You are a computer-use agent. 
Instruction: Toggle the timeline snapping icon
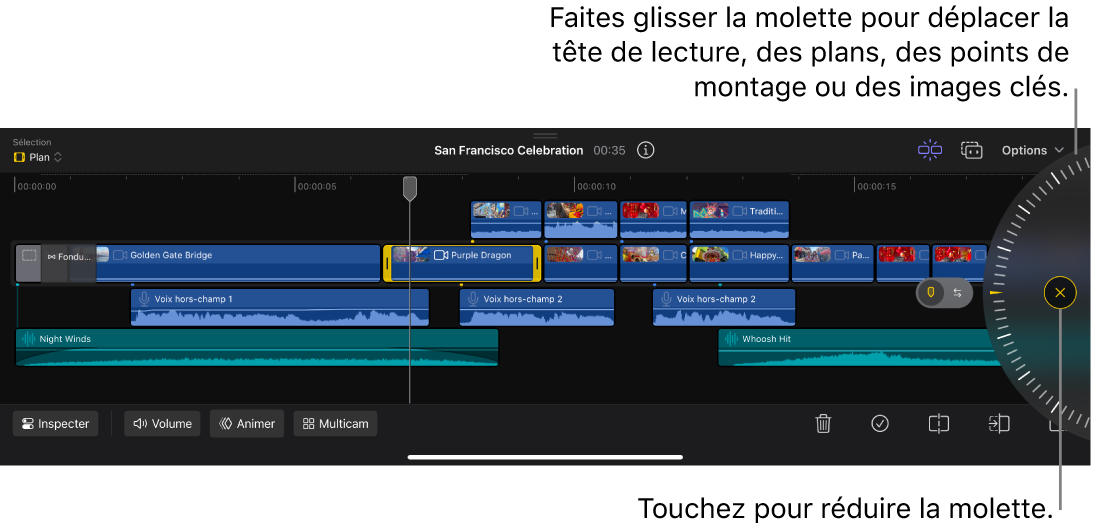coord(930,150)
